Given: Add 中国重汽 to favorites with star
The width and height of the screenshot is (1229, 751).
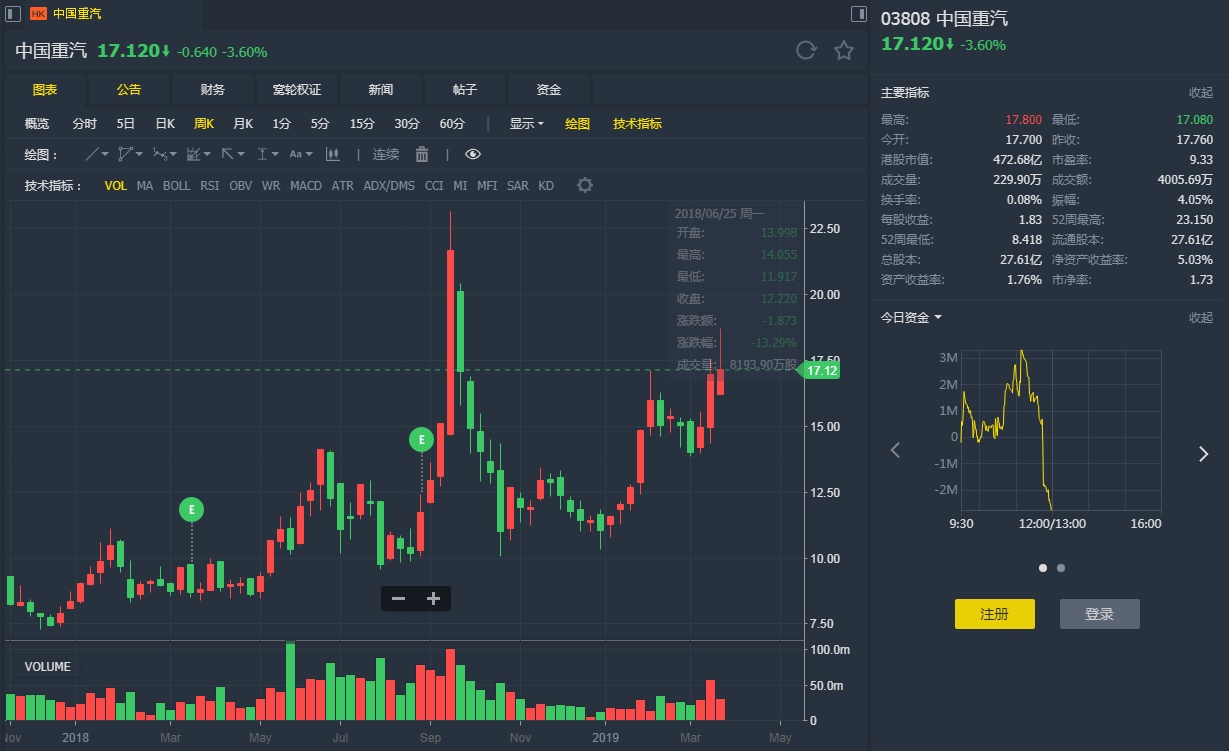Looking at the screenshot, I should [x=844, y=51].
